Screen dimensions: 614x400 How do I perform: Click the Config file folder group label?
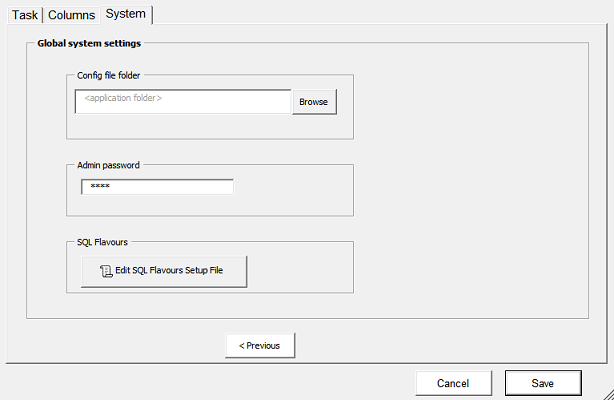tap(108, 75)
